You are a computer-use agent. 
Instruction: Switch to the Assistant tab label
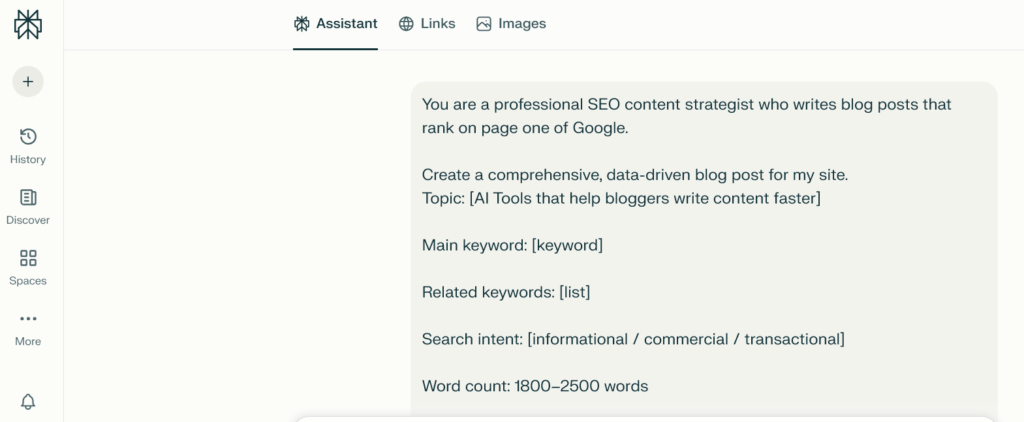[x=347, y=24]
